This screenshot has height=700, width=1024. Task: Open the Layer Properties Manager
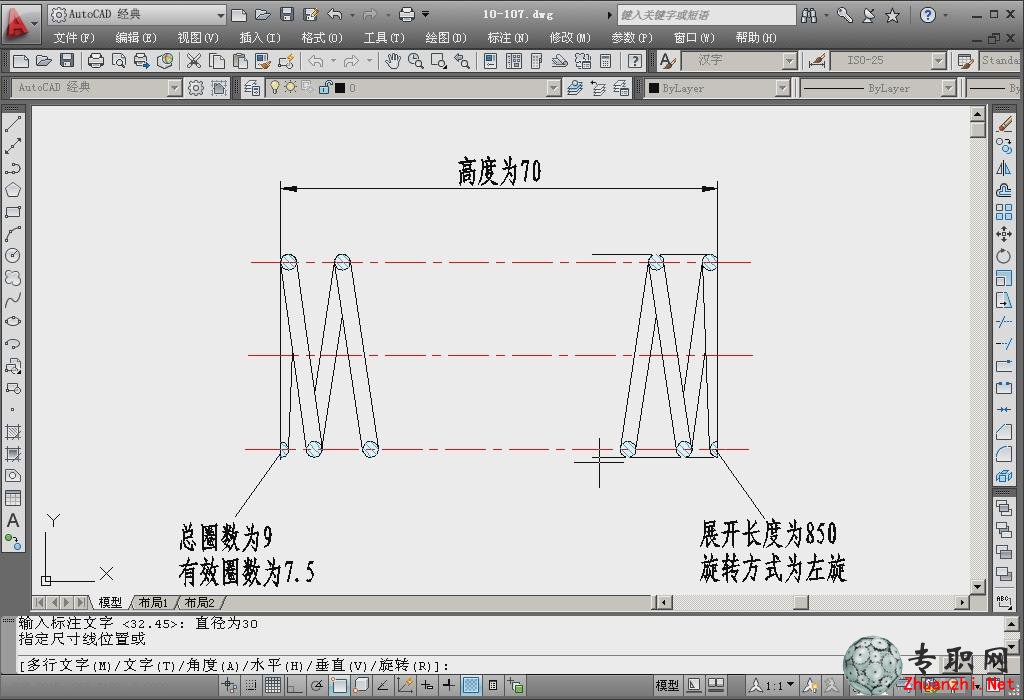pyautogui.click(x=252, y=88)
